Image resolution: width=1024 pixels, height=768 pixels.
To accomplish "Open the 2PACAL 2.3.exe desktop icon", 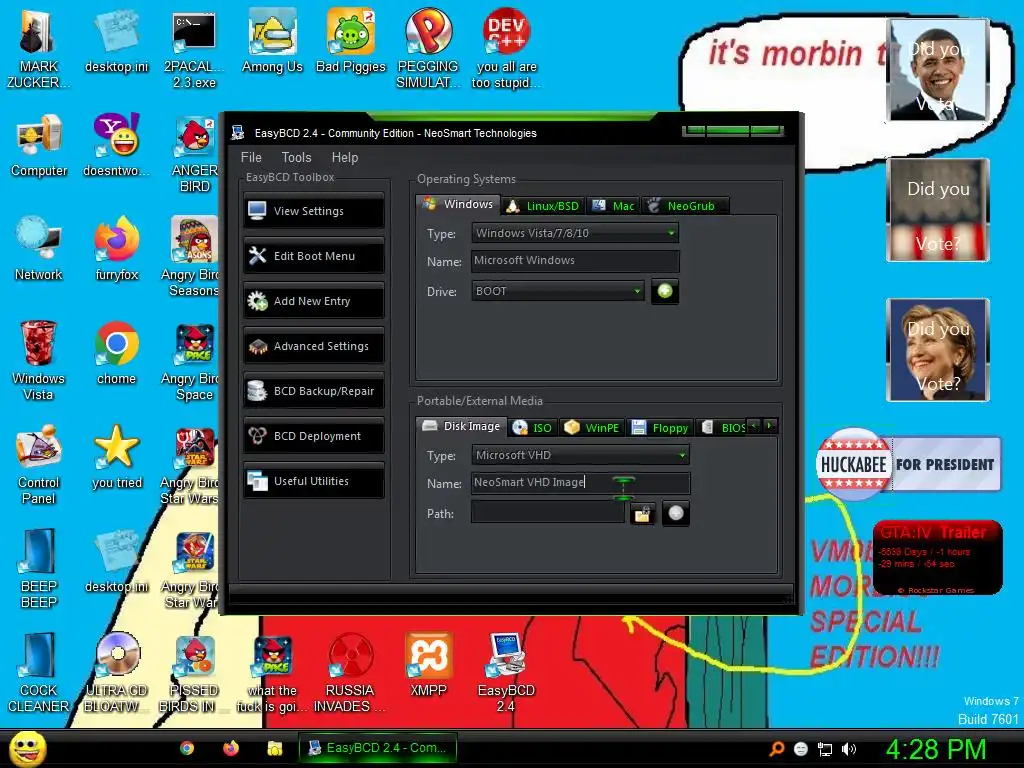I will pos(194,50).
